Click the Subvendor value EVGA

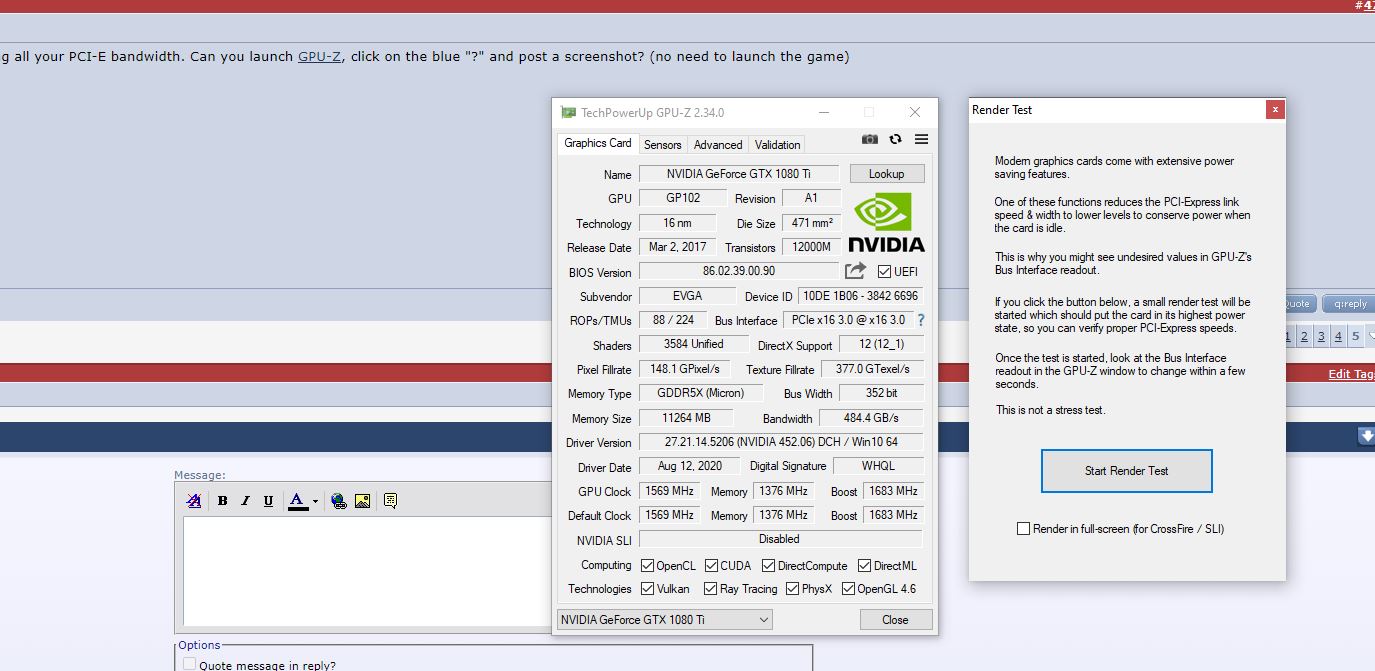(687, 296)
